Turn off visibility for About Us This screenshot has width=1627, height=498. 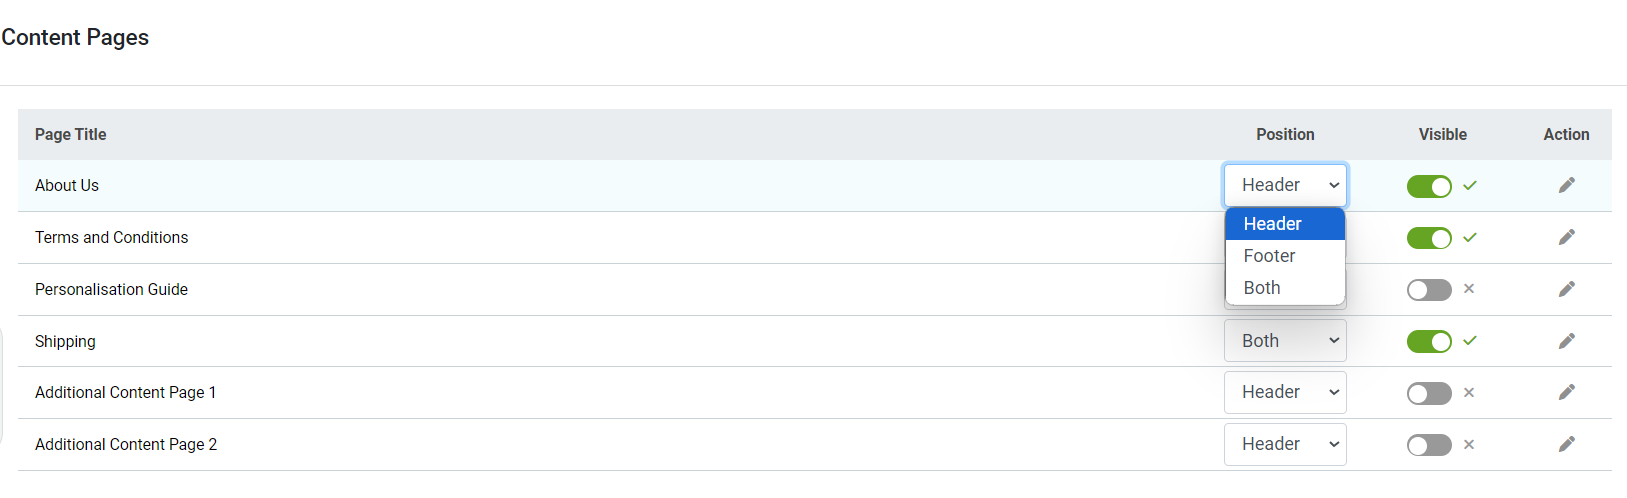point(1429,186)
